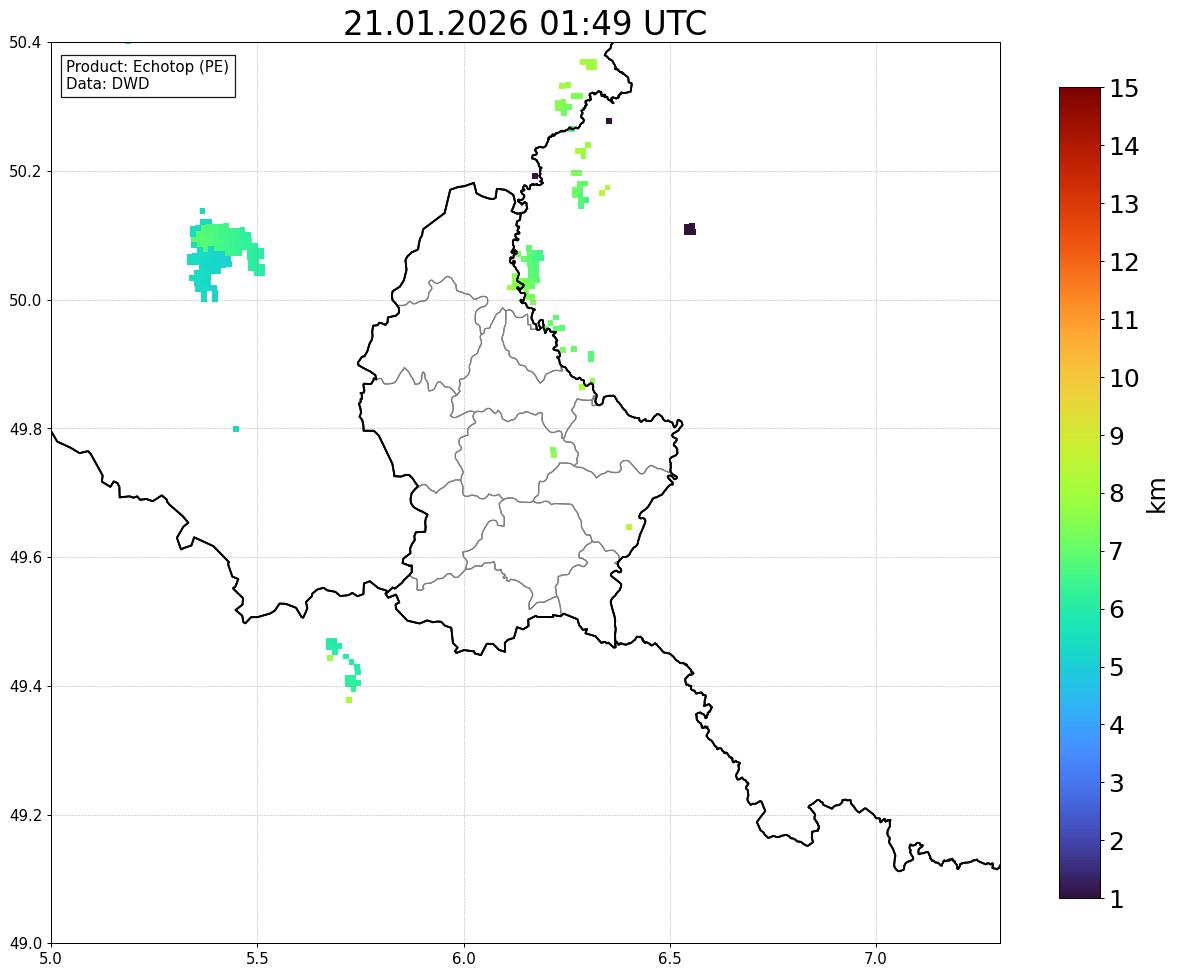Click the x-axis label '7.0'
The image size is (1178, 976).
click(876, 959)
